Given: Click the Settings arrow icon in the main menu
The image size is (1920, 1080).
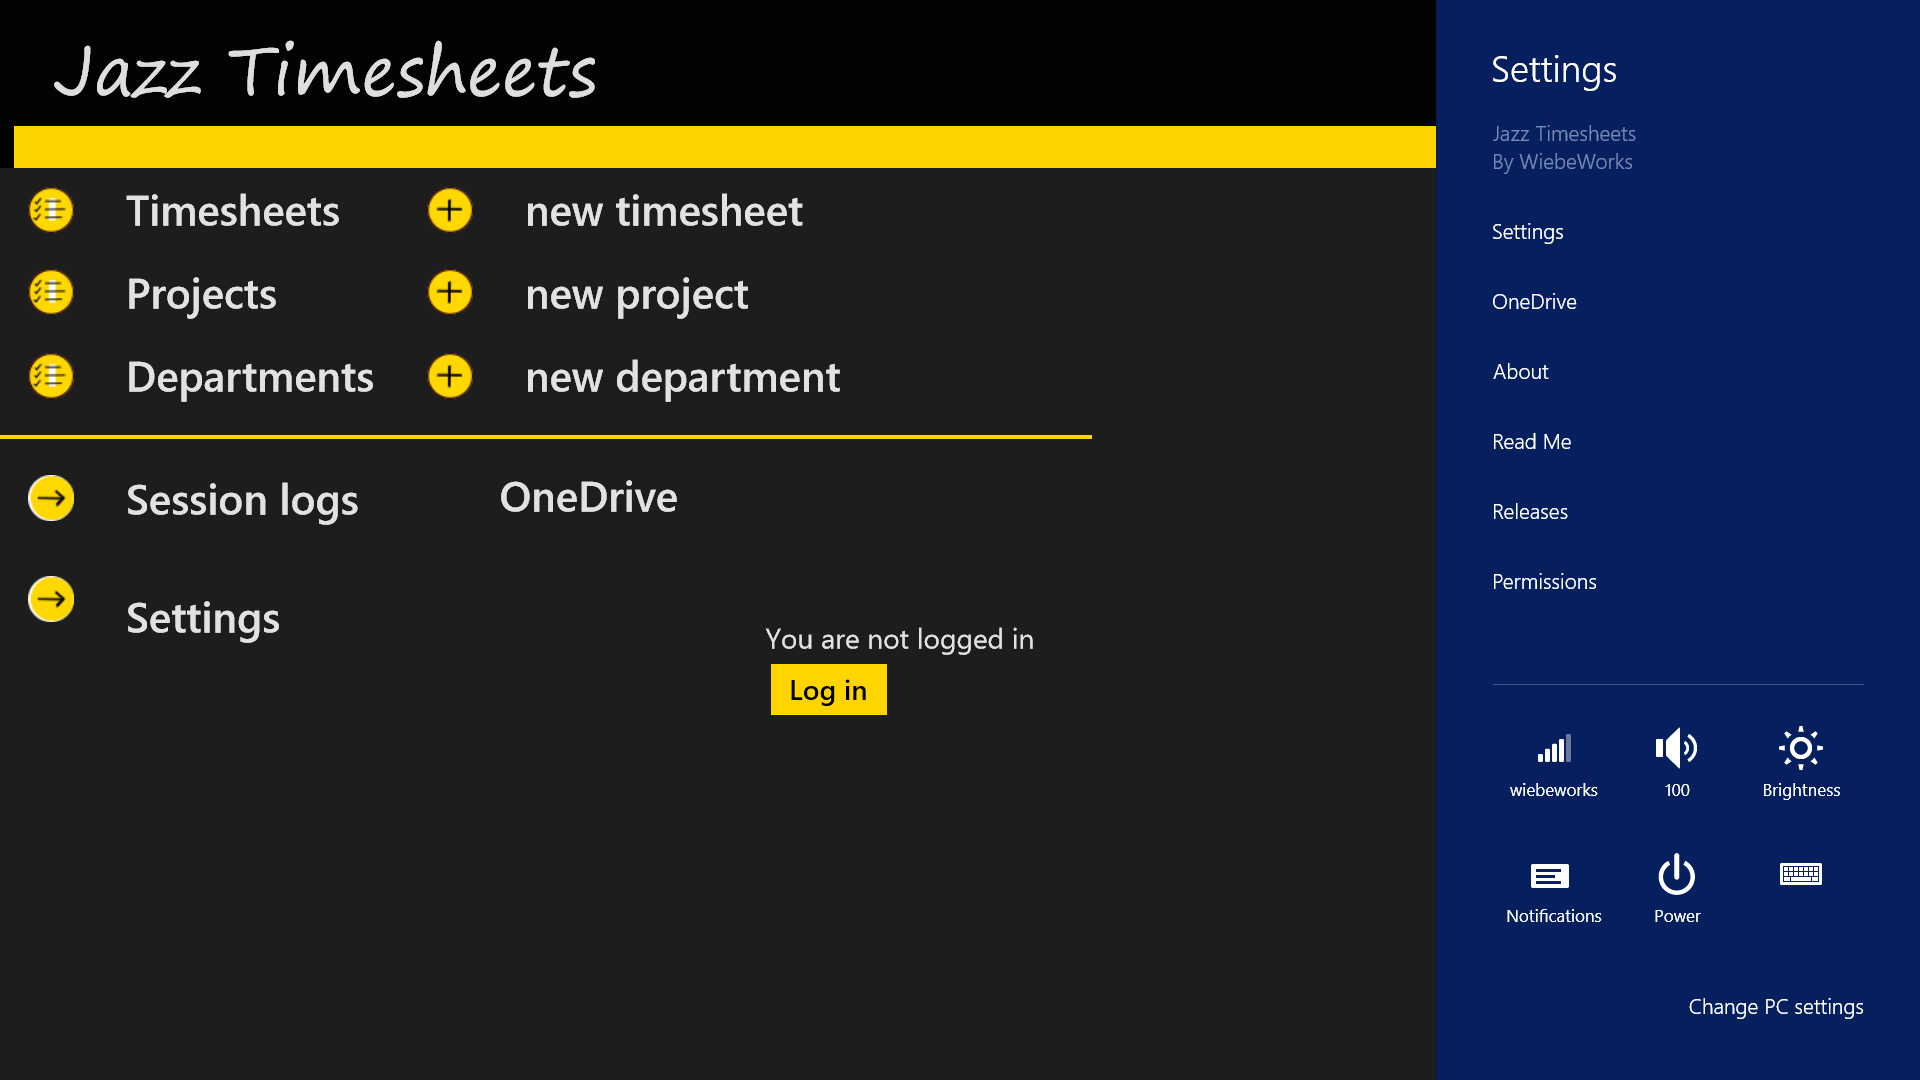Looking at the screenshot, I should click(51, 600).
